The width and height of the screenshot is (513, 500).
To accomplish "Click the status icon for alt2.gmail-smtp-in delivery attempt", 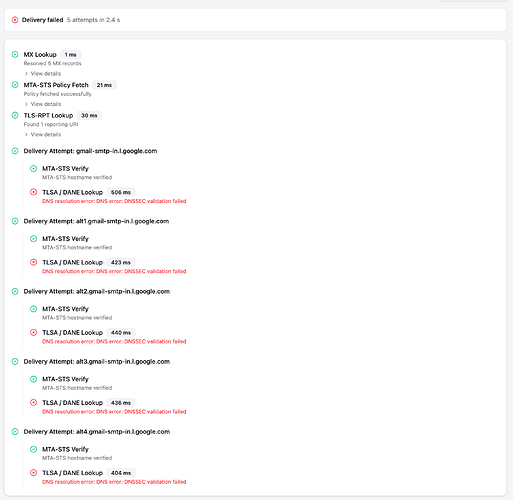I will point(15,291).
